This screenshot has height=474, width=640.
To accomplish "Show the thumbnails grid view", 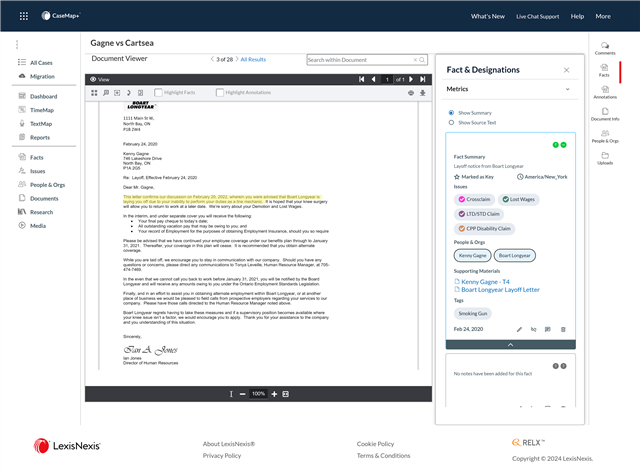I will click(94, 93).
